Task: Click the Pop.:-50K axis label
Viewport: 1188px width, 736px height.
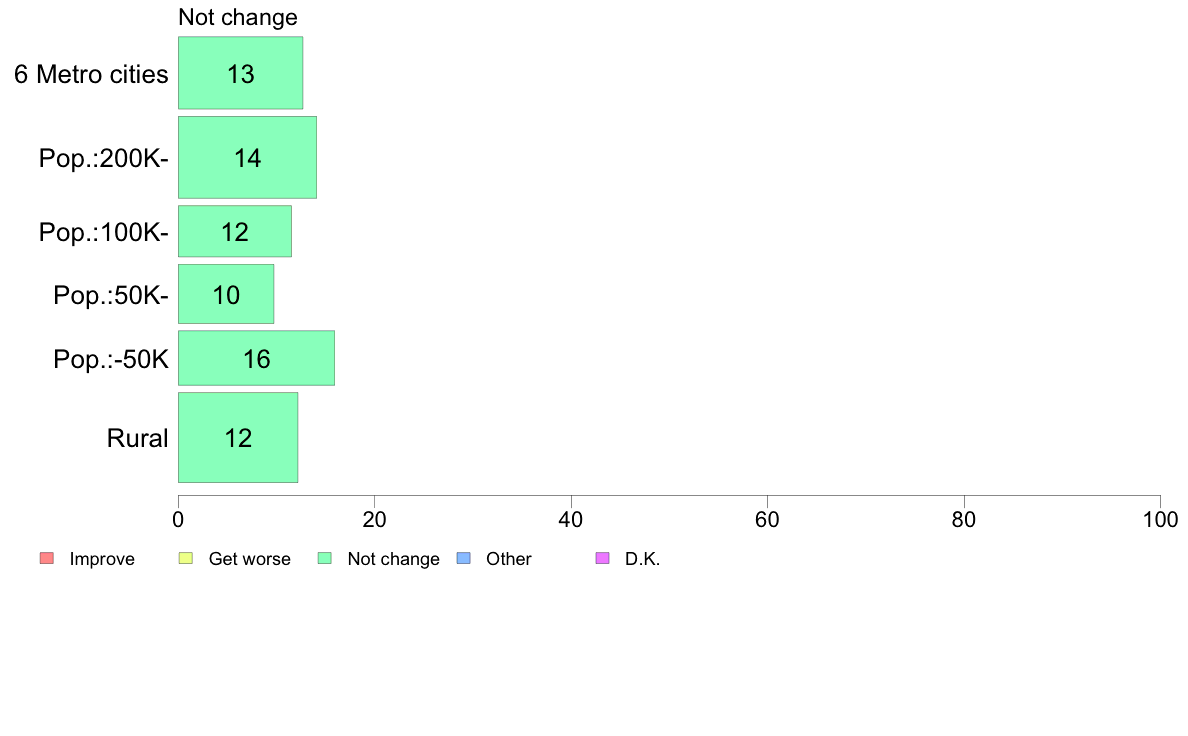Action: pos(111,359)
